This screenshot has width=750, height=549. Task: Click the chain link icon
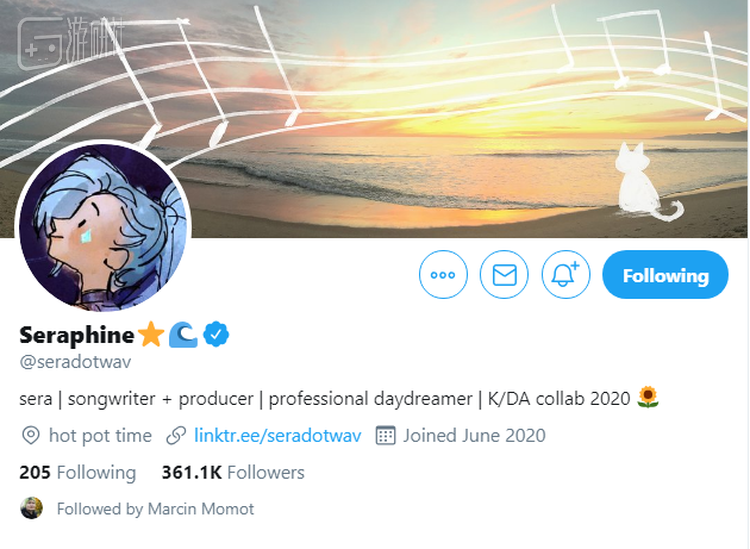pos(176,436)
